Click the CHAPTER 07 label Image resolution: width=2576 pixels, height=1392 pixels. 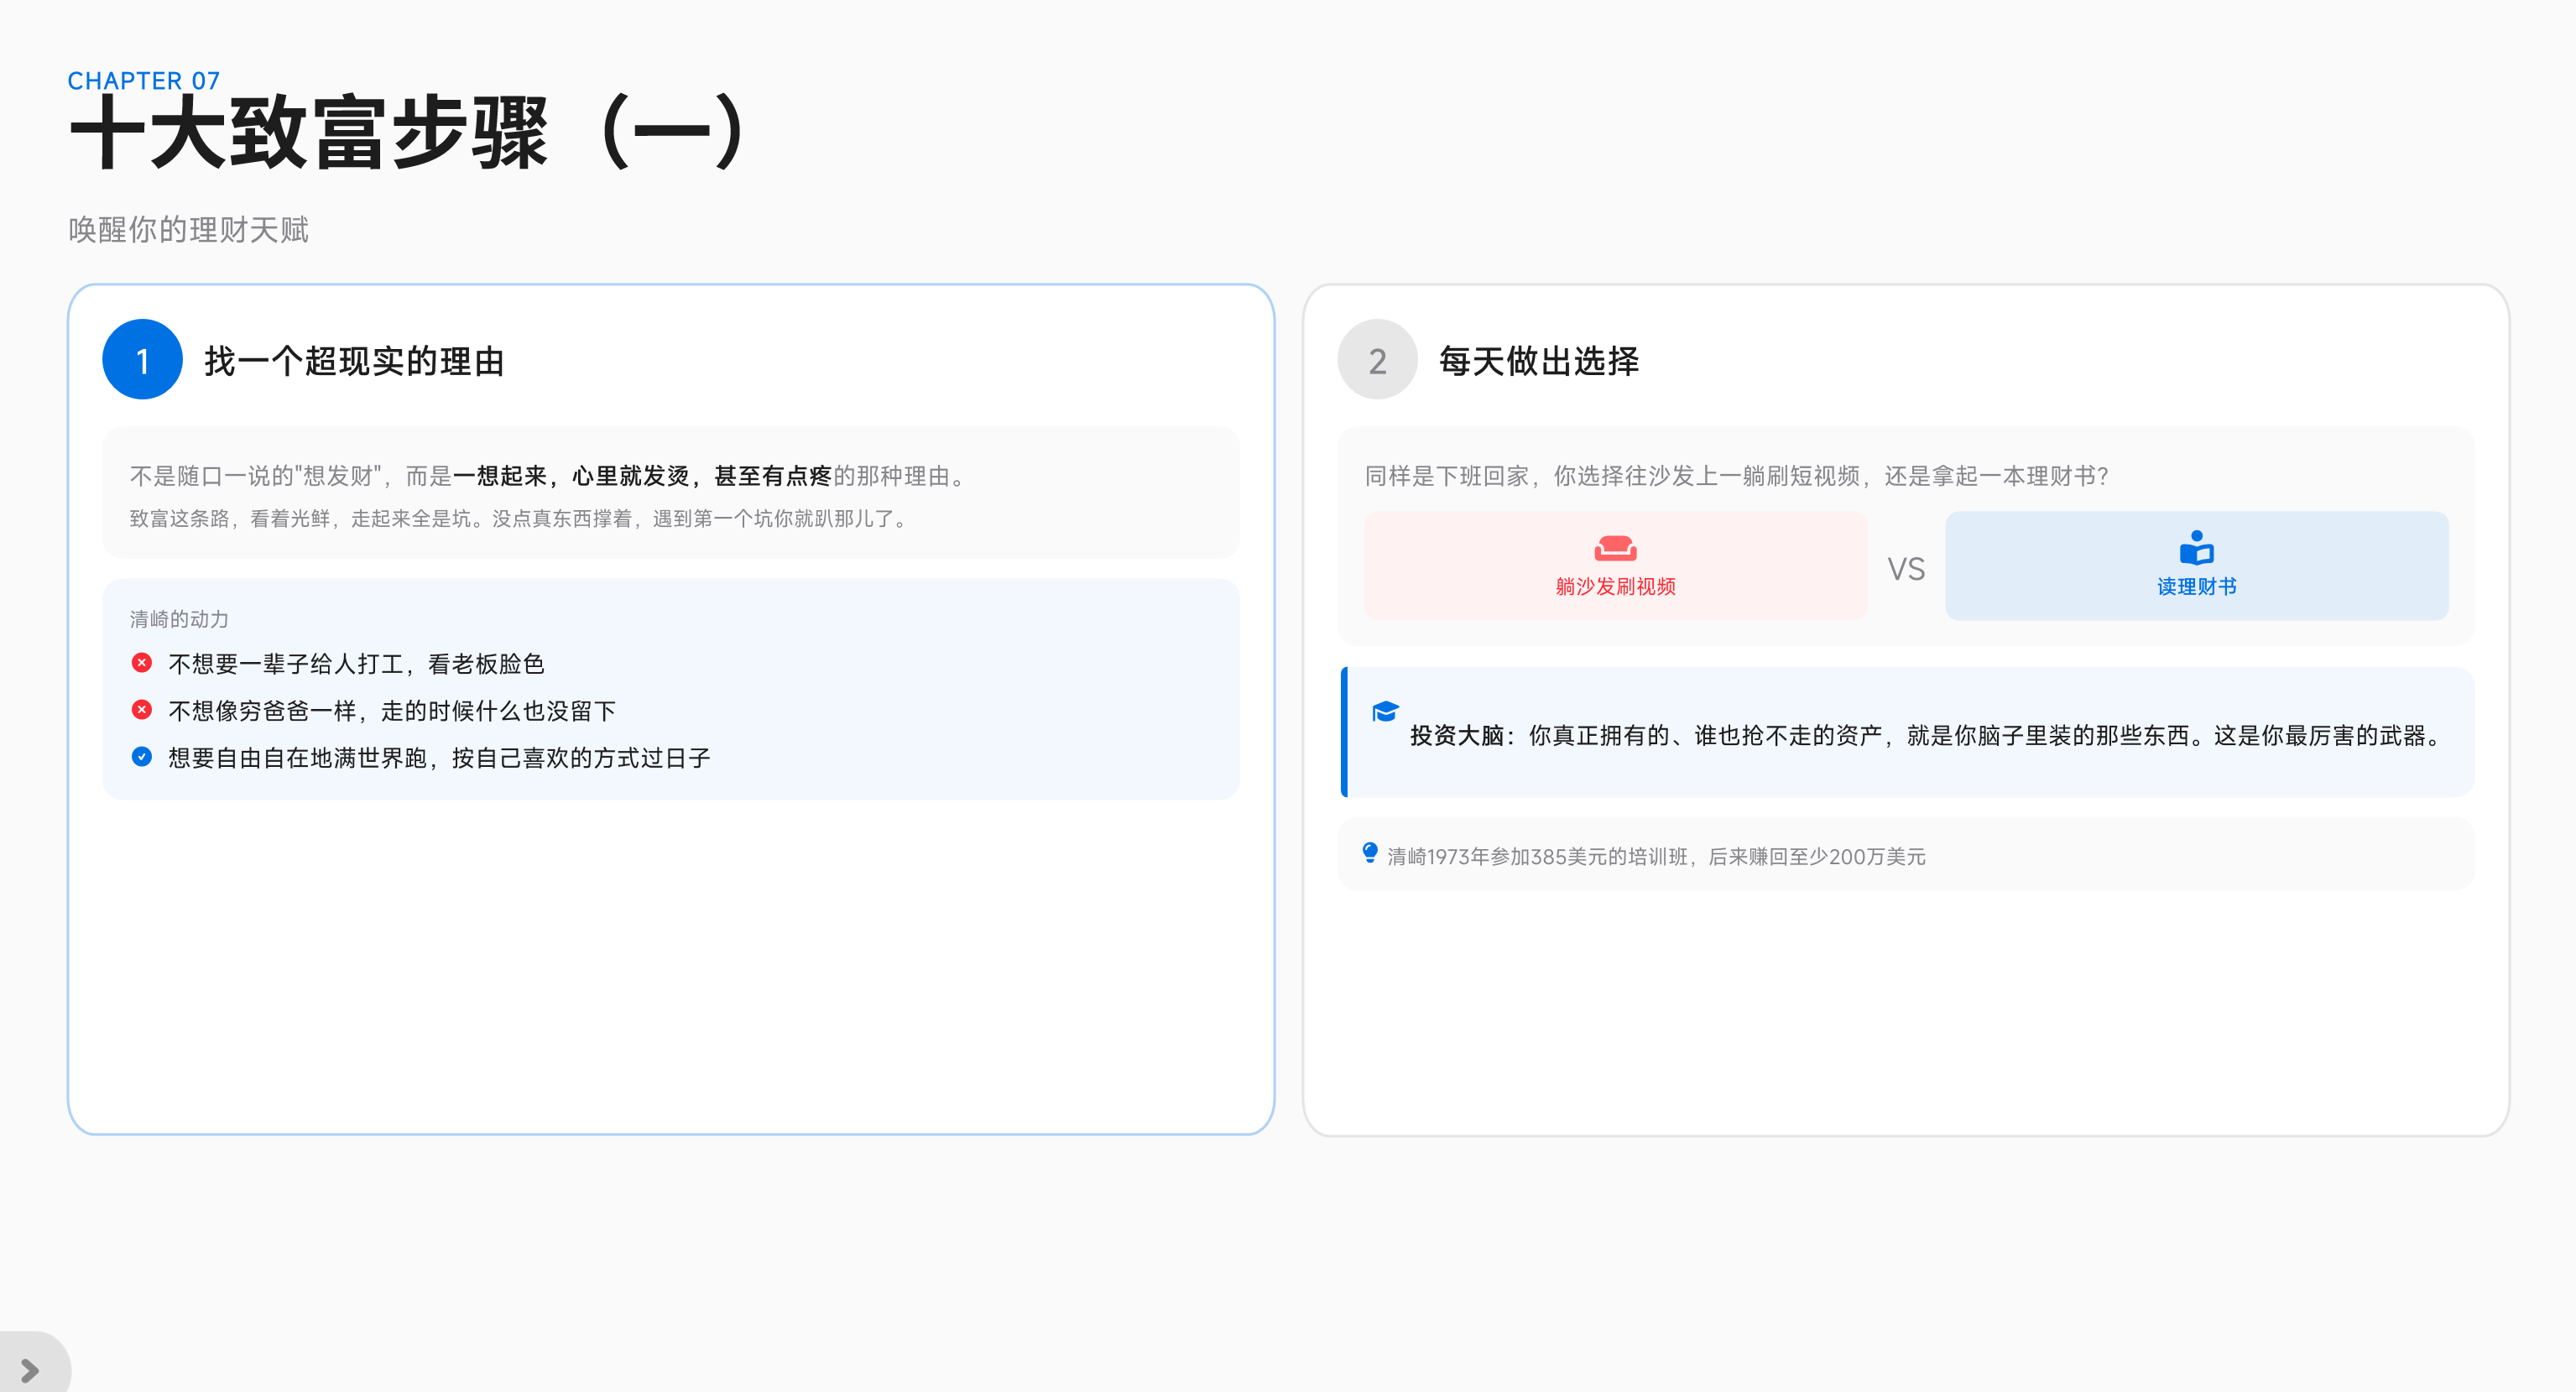143,80
